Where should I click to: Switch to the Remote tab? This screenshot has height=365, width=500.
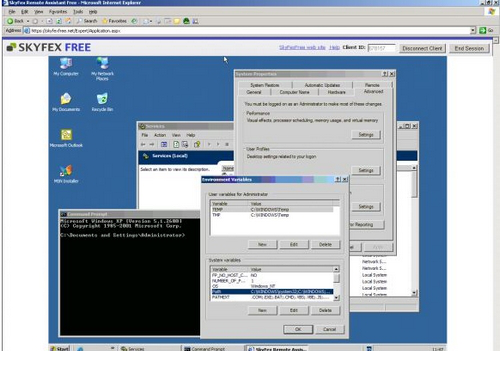(x=372, y=85)
